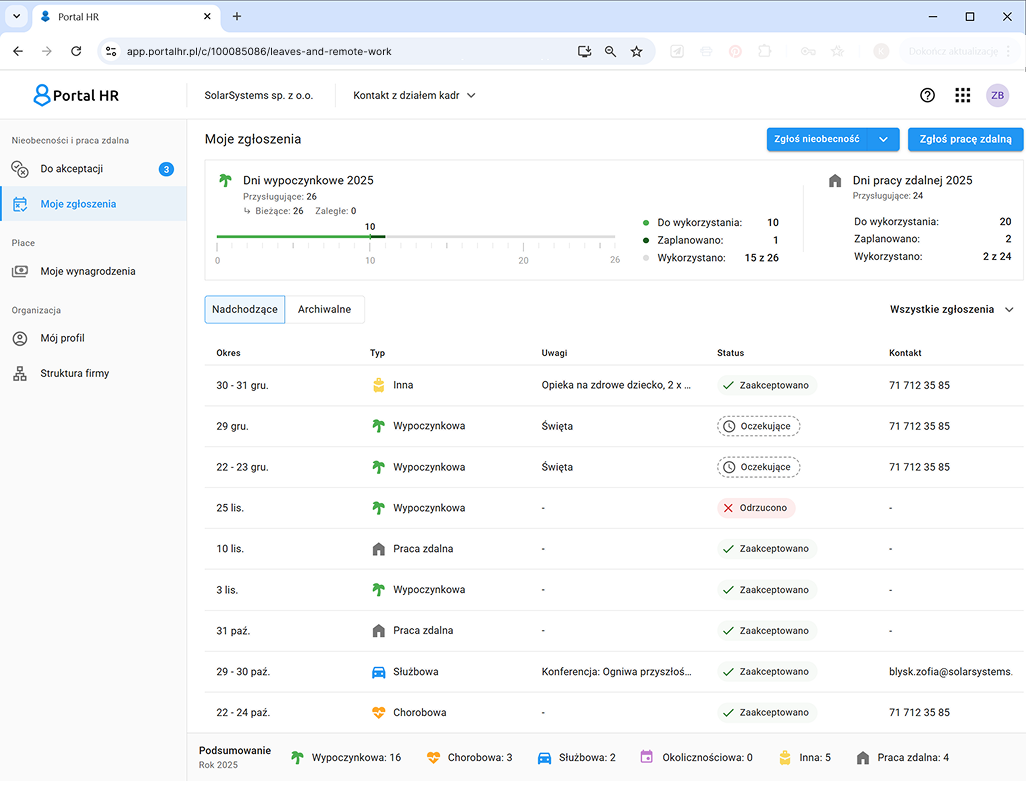Switch to the Archiwalne tab
Screen dimensions: 1028x800
coord(324,310)
